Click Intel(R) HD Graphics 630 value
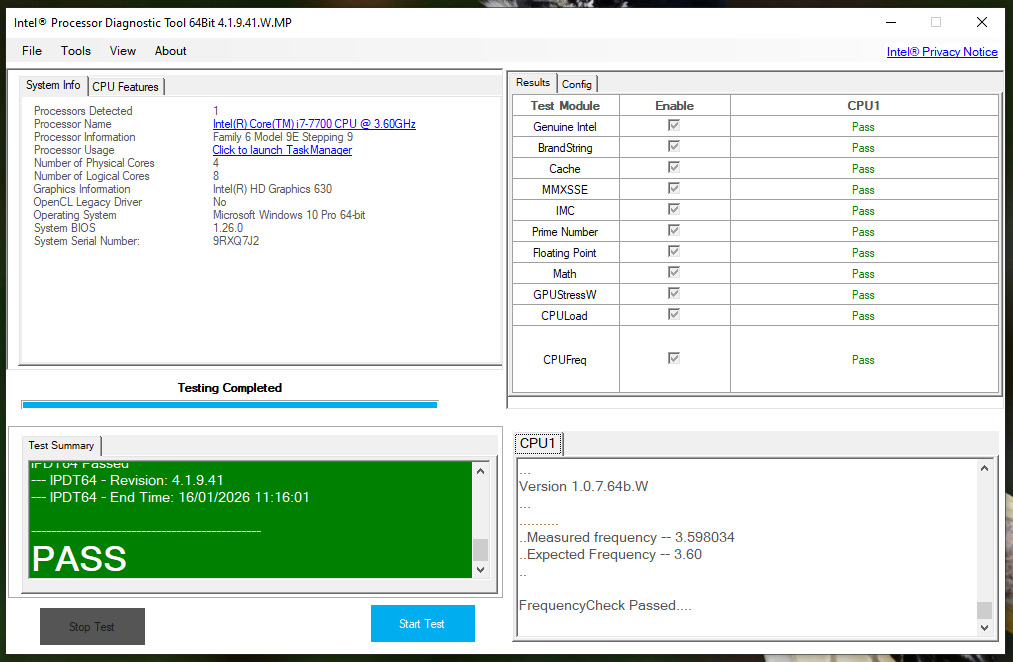Screen dimensions: 1013x662 click(x=272, y=189)
